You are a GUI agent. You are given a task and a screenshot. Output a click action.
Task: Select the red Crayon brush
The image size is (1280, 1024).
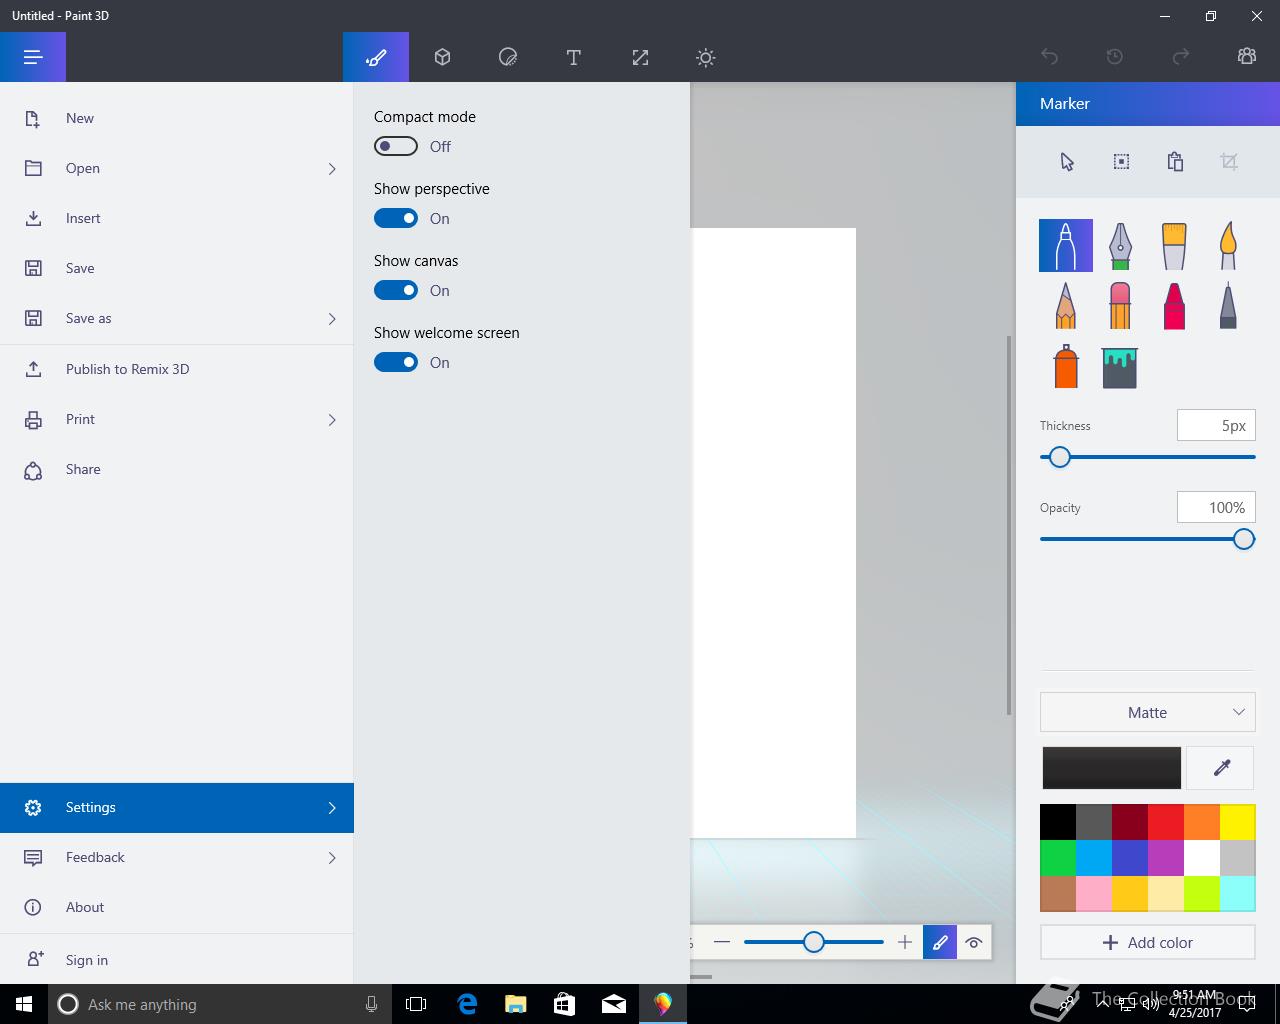(x=1174, y=305)
